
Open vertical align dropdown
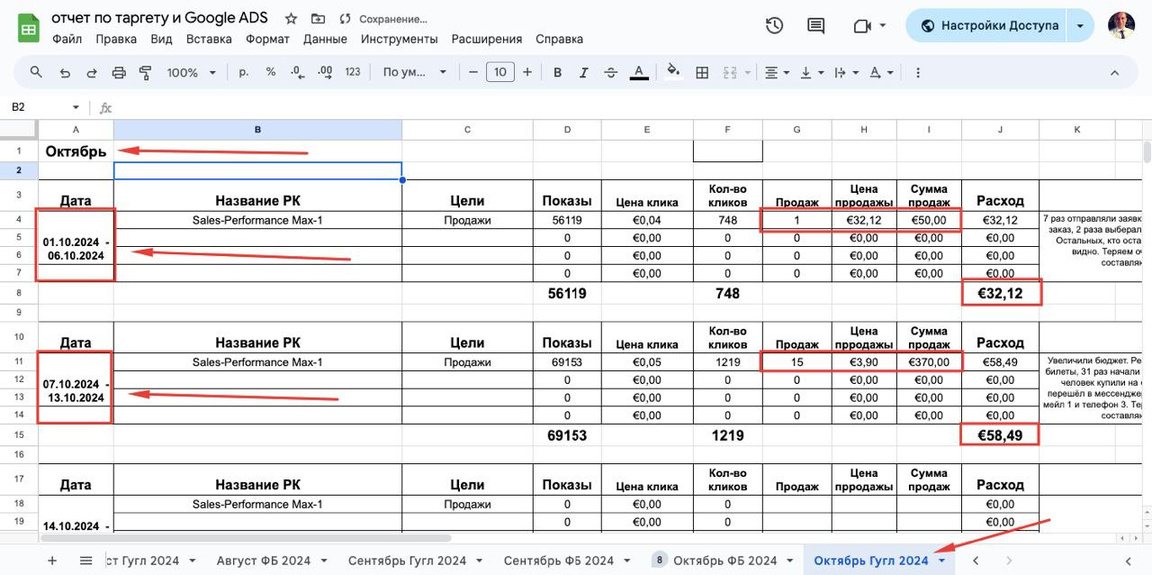coord(810,72)
